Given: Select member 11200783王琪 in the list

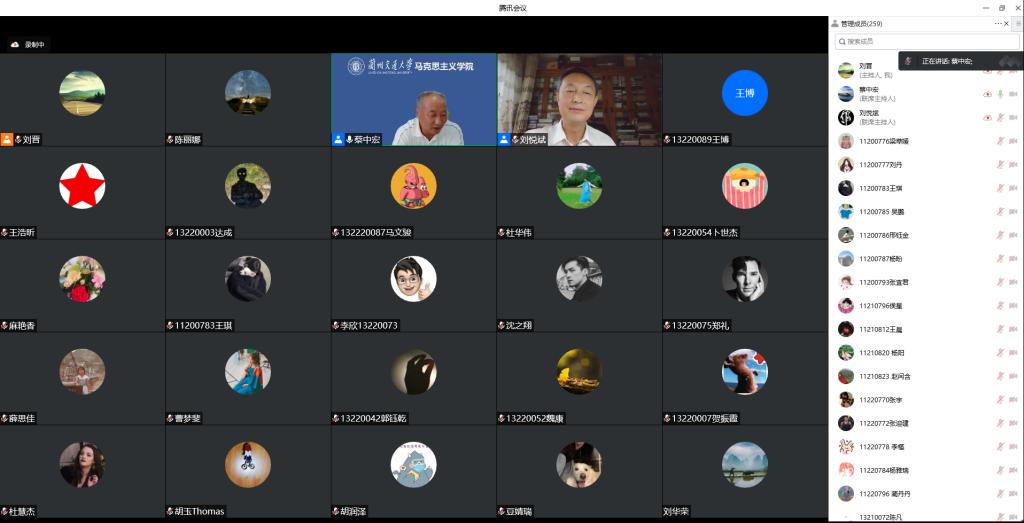Looking at the screenshot, I should (x=880, y=188).
